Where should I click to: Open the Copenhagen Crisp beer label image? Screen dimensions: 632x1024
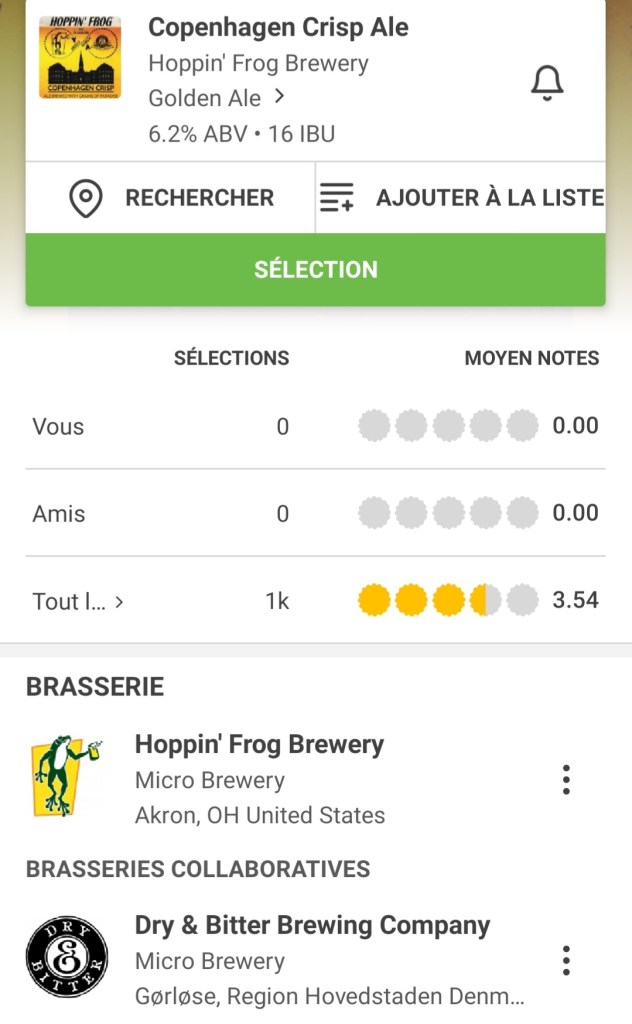click(x=80, y=58)
